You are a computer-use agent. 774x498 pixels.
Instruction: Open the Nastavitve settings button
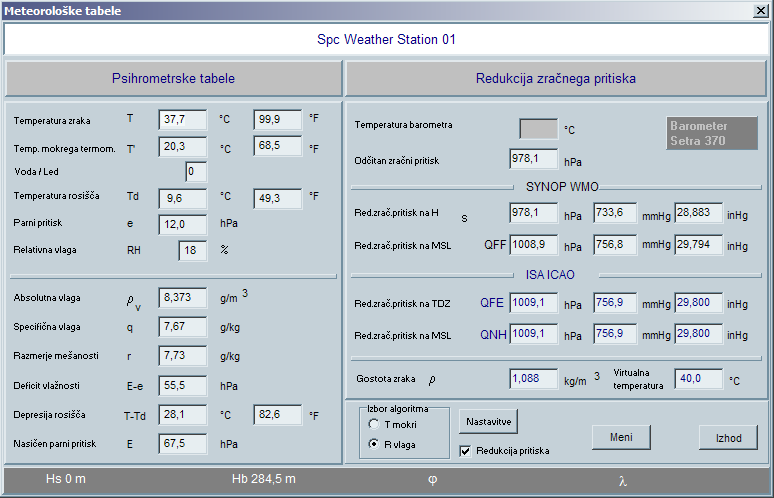click(488, 421)
